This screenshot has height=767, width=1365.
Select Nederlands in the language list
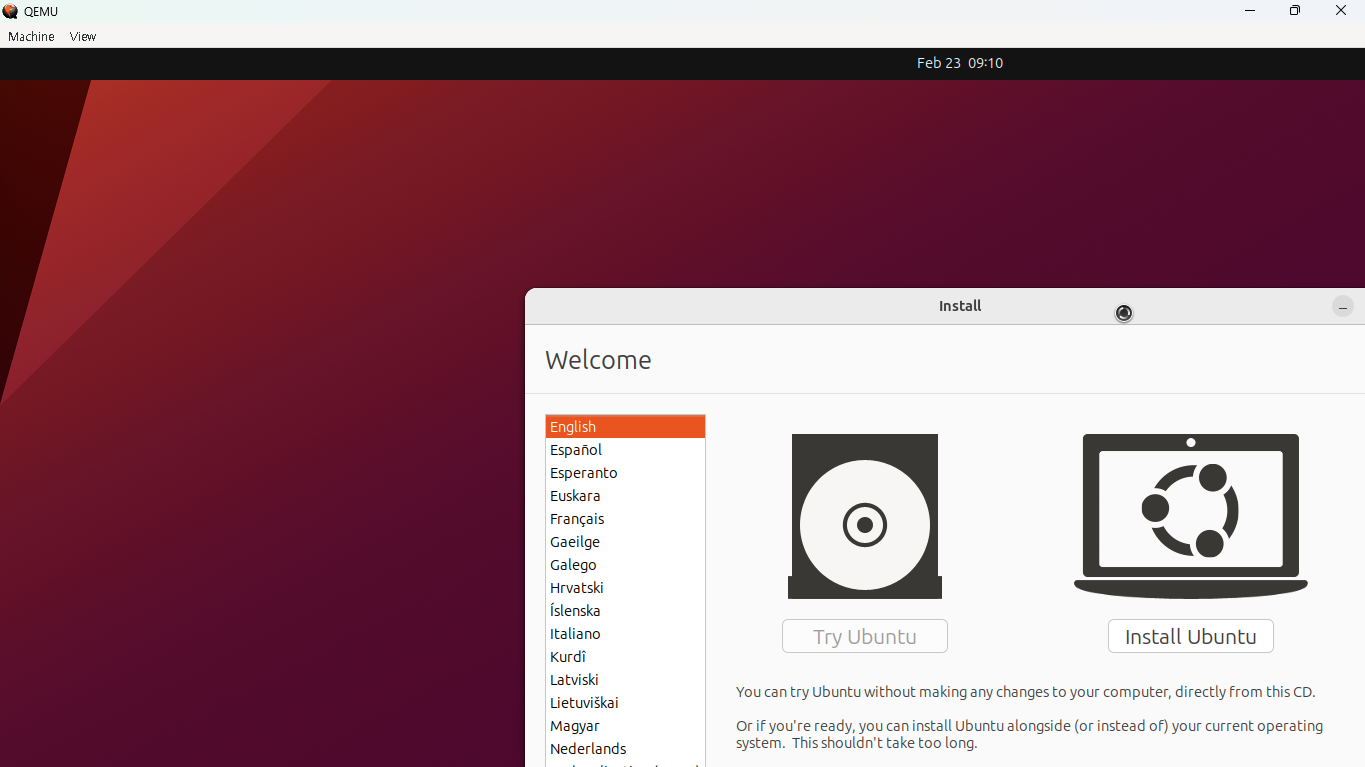(x=625, y=749)
